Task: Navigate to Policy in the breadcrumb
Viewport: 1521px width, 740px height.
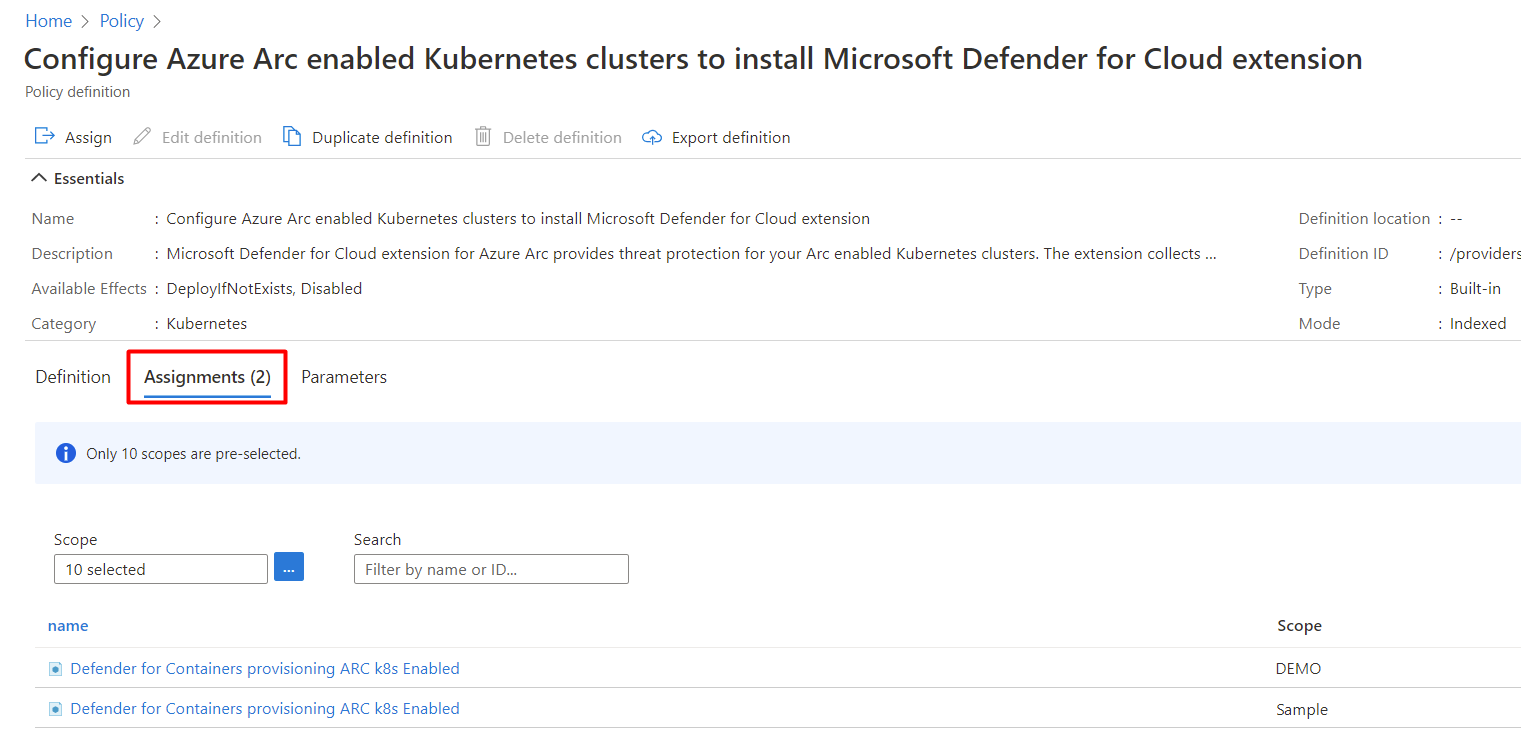Action: click(122, 21)
